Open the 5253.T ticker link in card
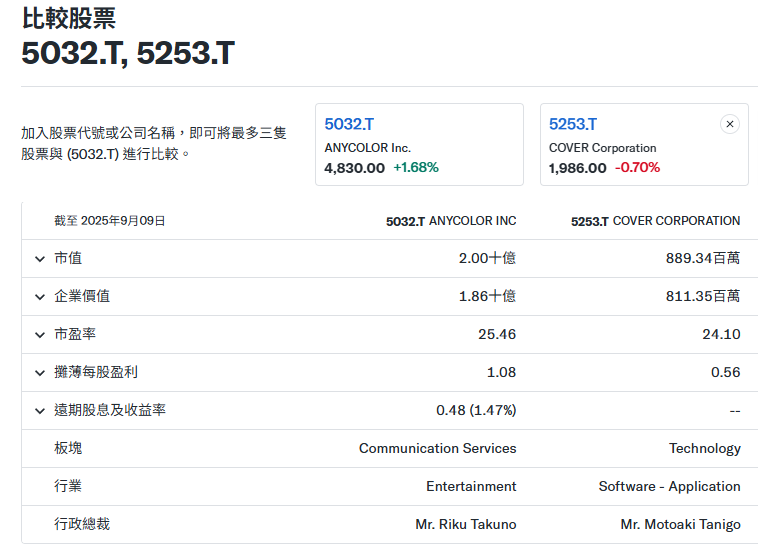The height and width of the screenshot is (549, 758). pyautogui.click(x=573, y=124)
